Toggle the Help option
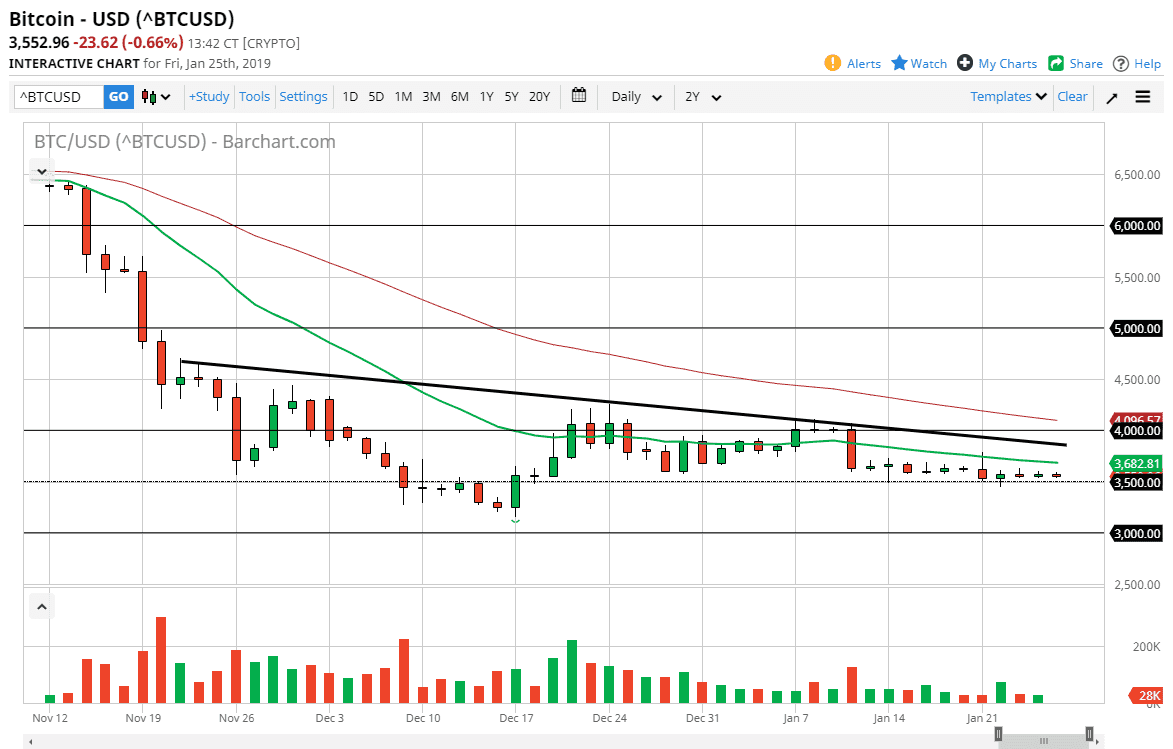The image size is (1173, 749). pyautogui.click(x=1122, y=63)
